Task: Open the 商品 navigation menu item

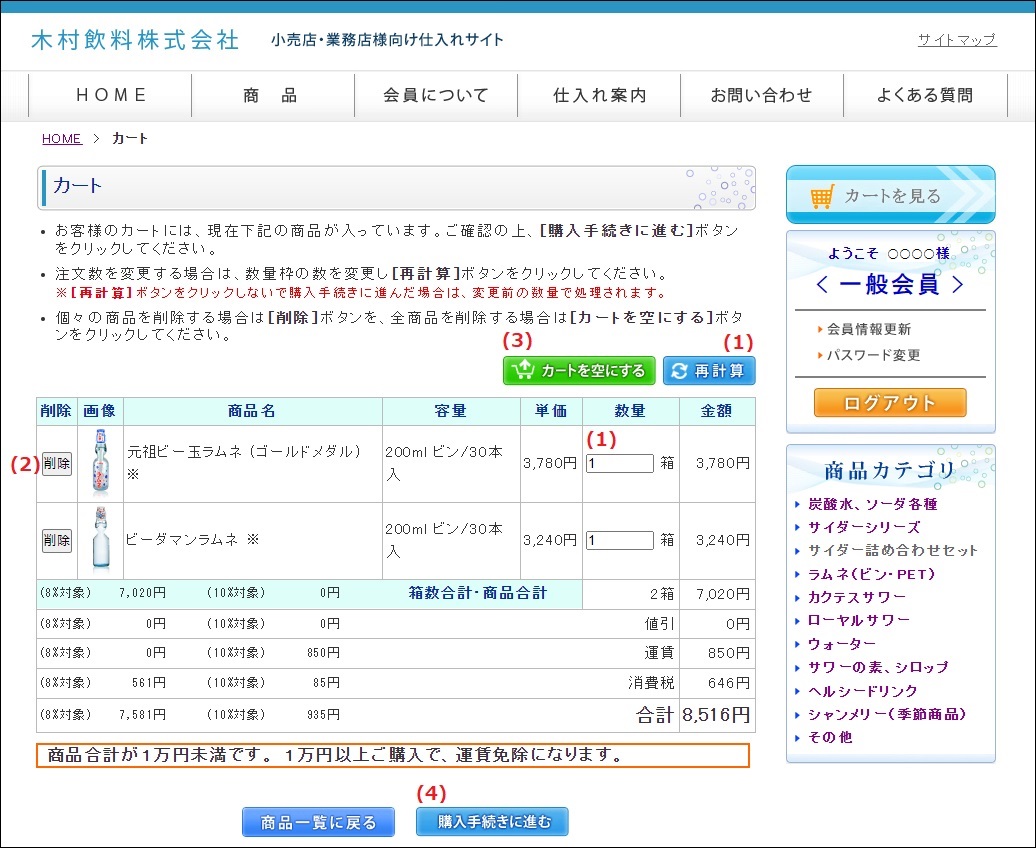Action: (x=272, y=96)
